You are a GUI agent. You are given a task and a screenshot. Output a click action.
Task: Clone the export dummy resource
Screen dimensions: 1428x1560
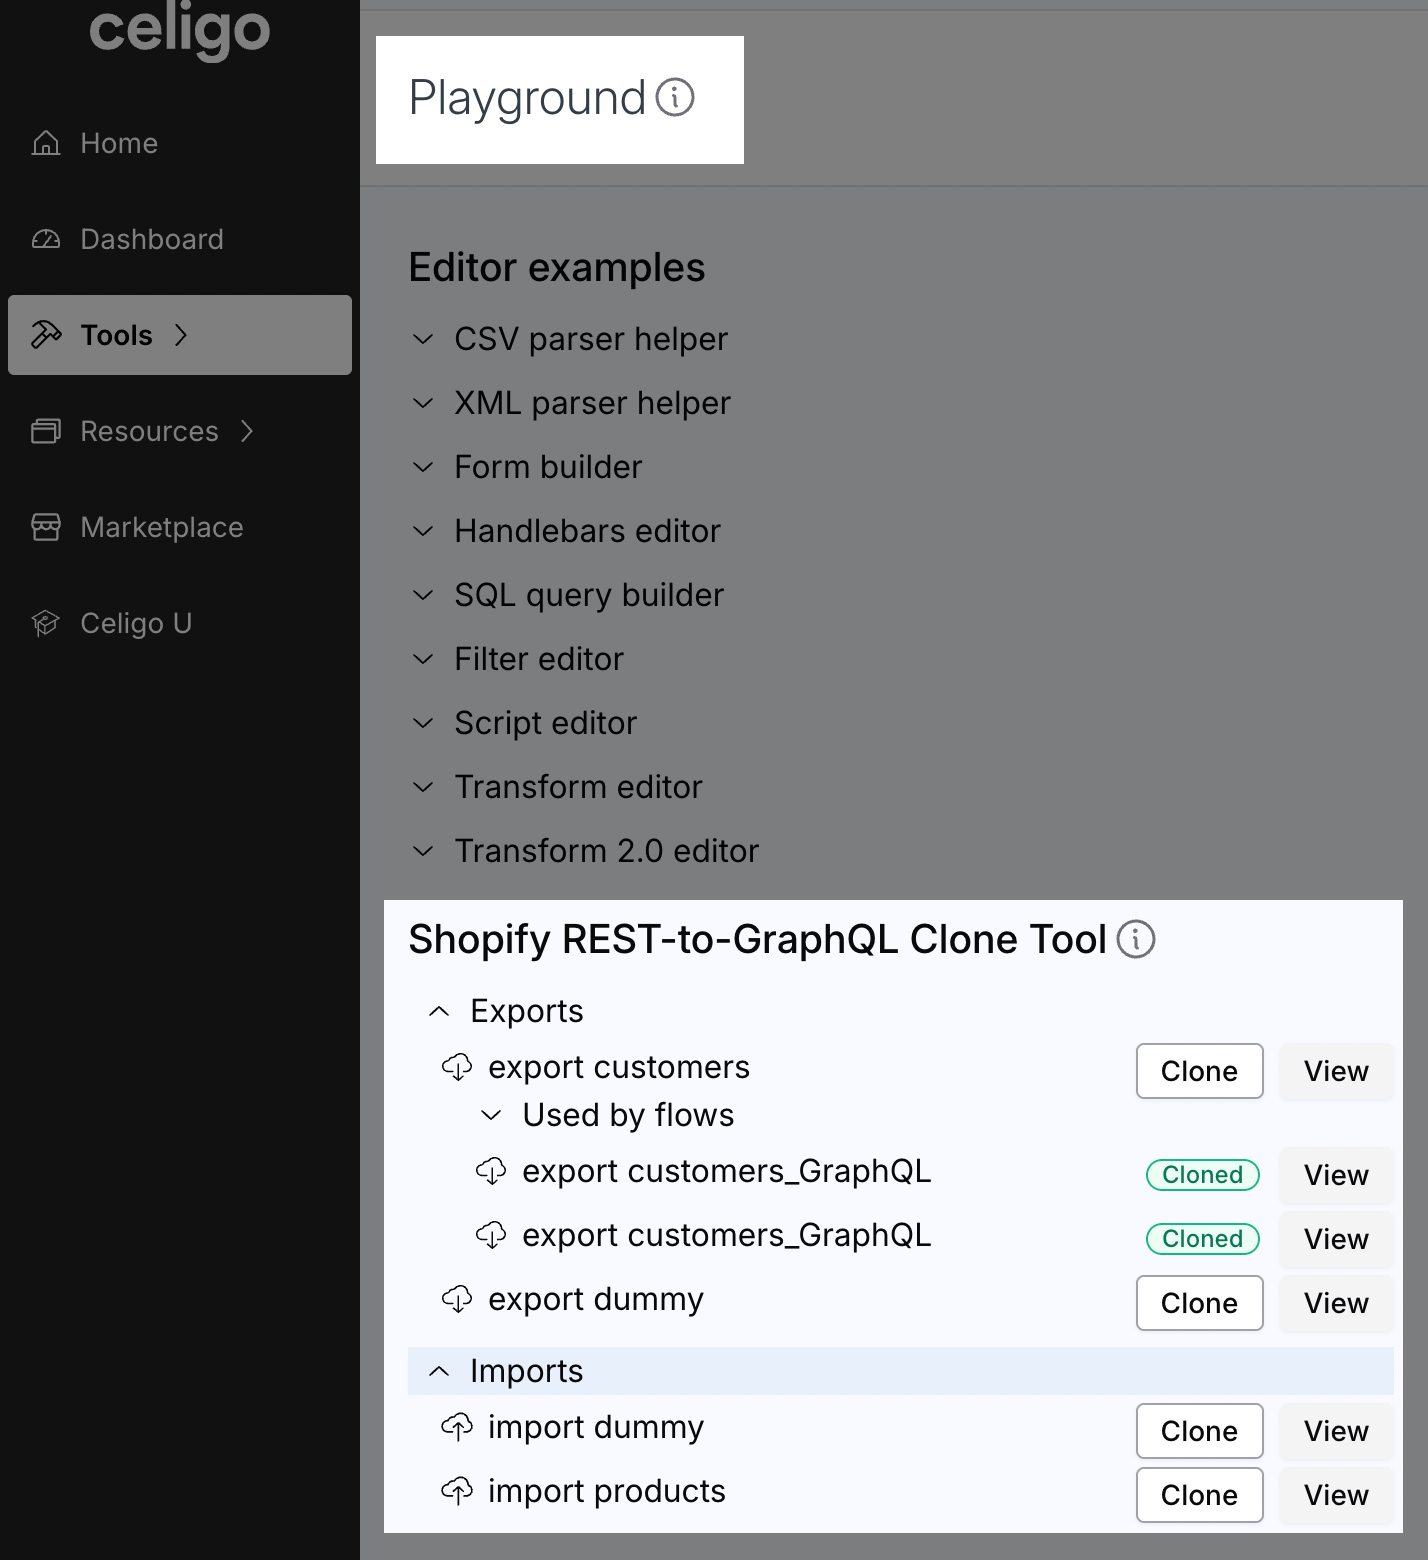[x=1200, y=1303]
